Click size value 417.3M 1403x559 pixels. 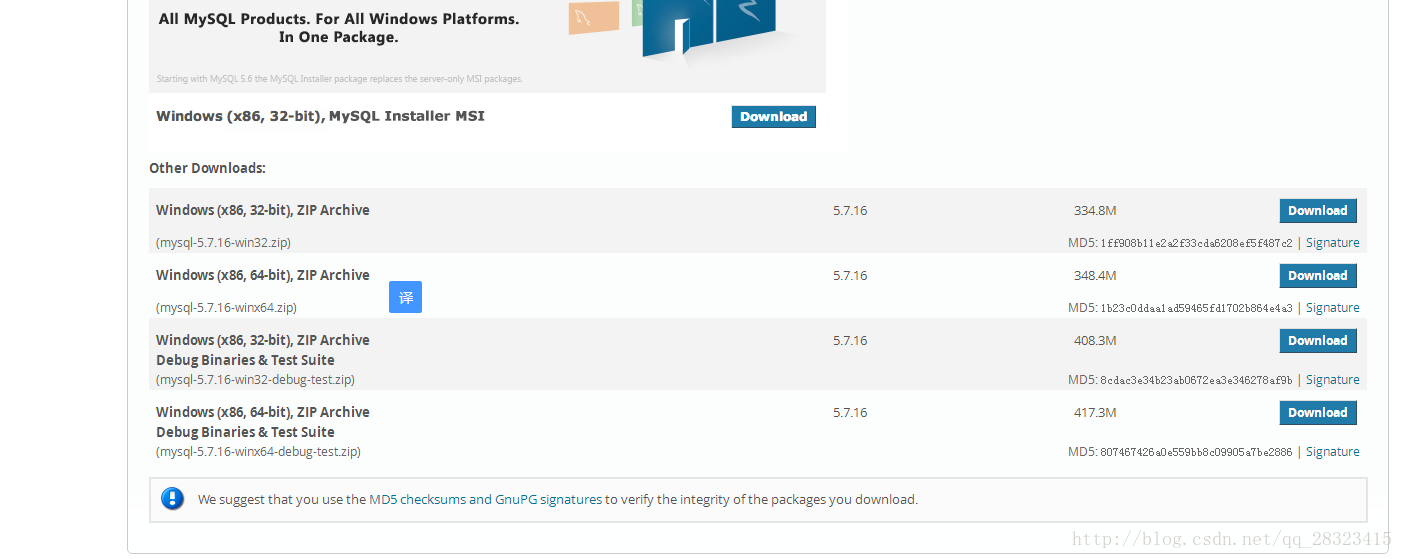coord(1095,413)
